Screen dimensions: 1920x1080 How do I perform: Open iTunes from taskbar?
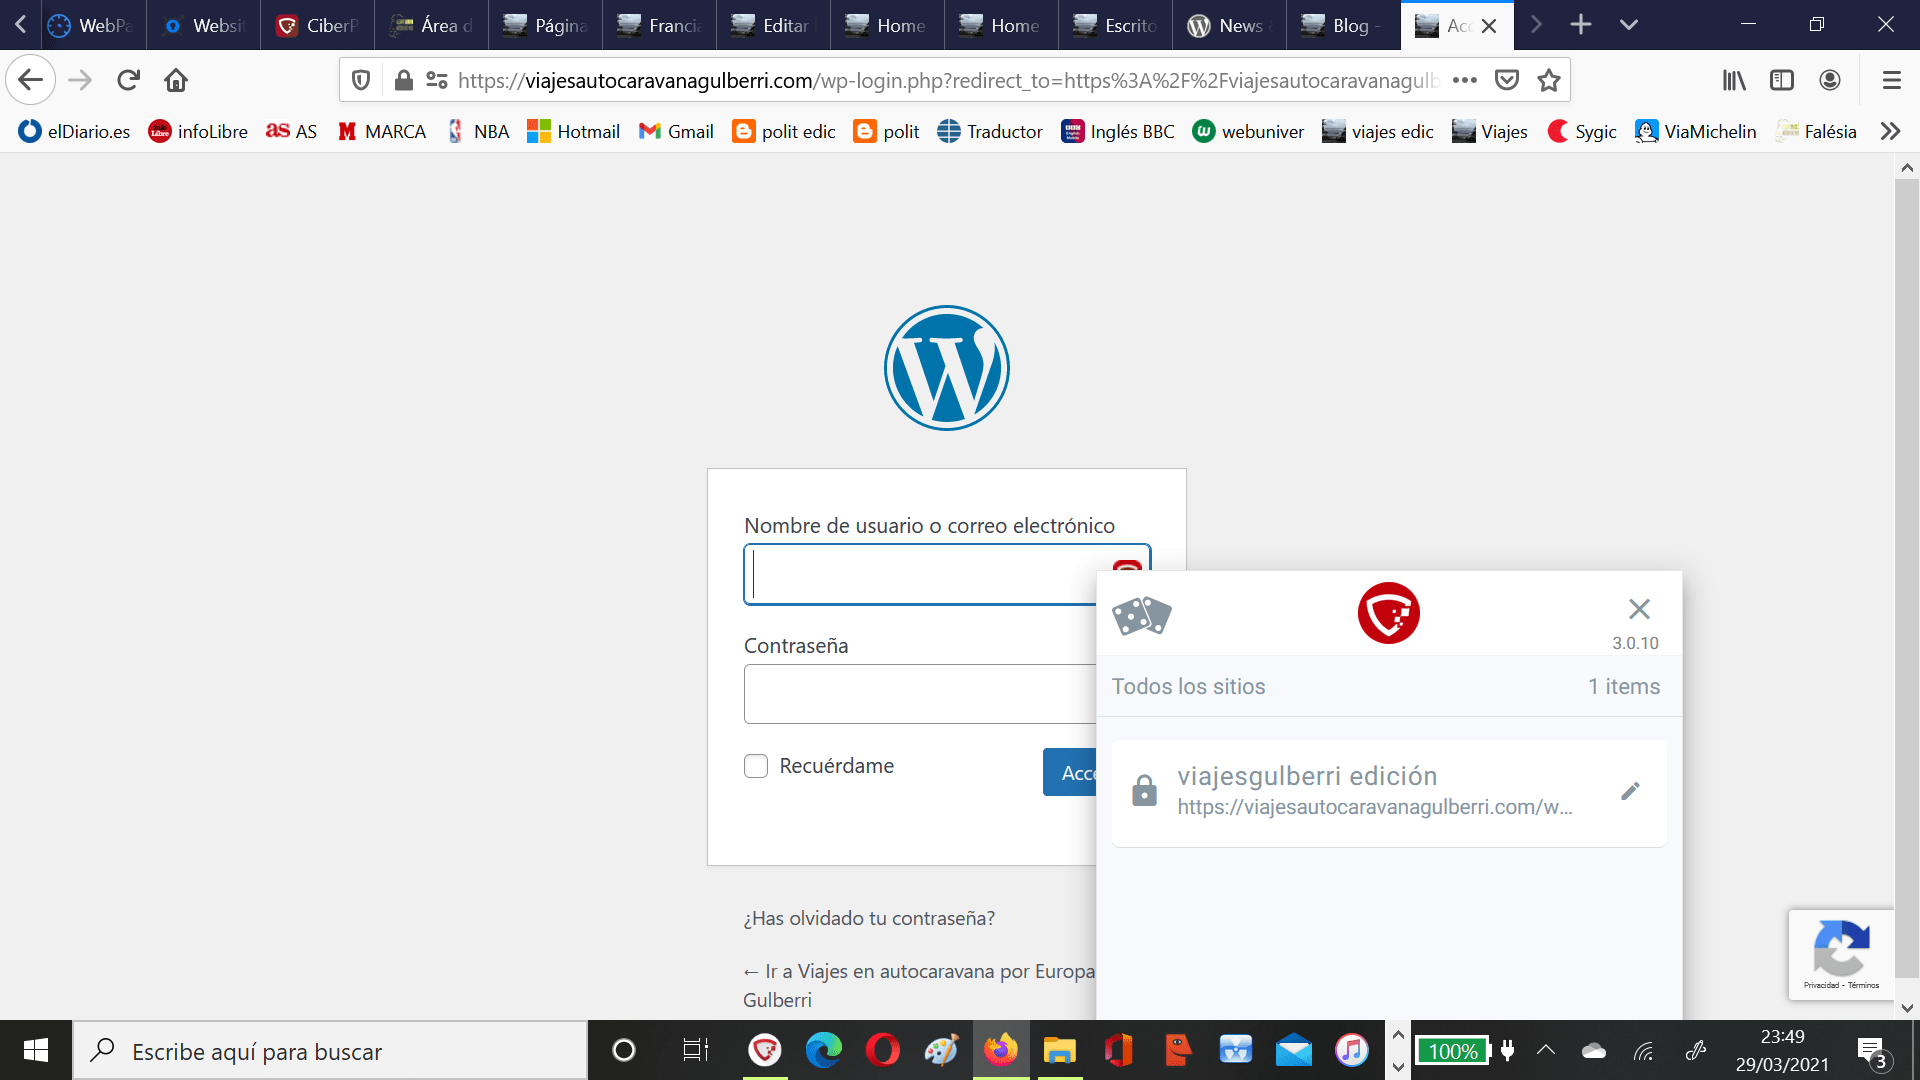coord(1352,1050)
